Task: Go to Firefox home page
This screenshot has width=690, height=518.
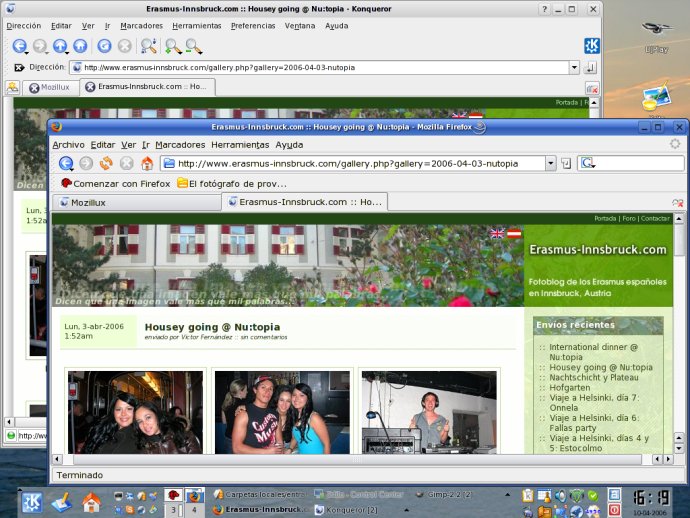Action: (x=147, y=163)
